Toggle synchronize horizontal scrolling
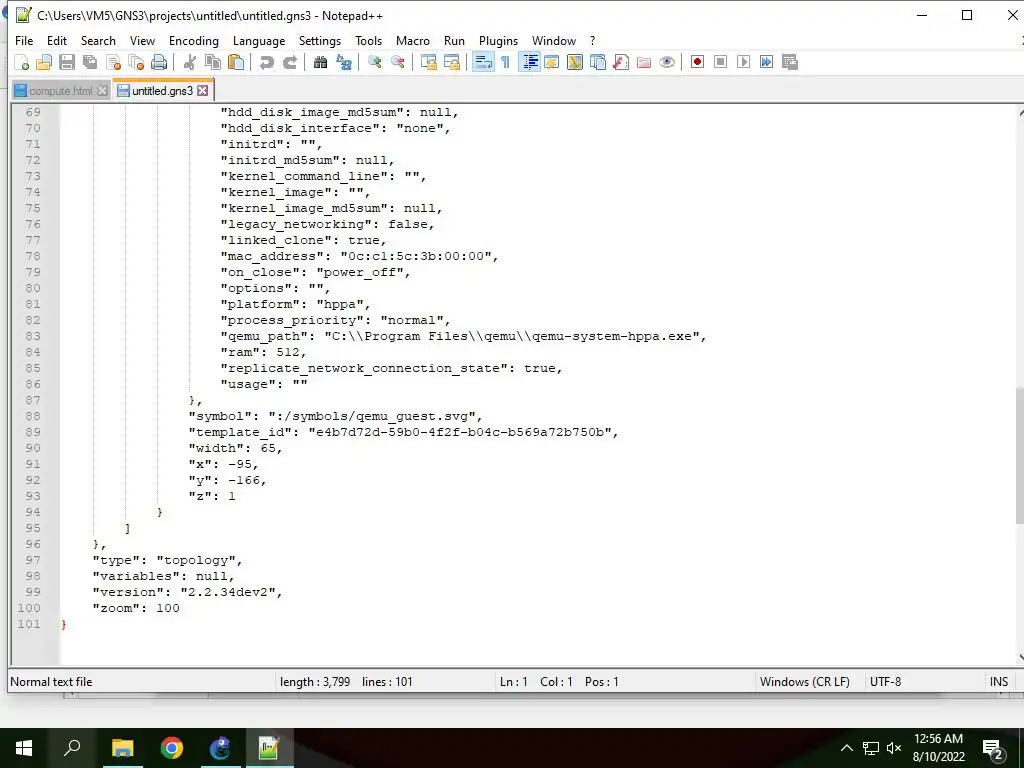 point(452,62)
